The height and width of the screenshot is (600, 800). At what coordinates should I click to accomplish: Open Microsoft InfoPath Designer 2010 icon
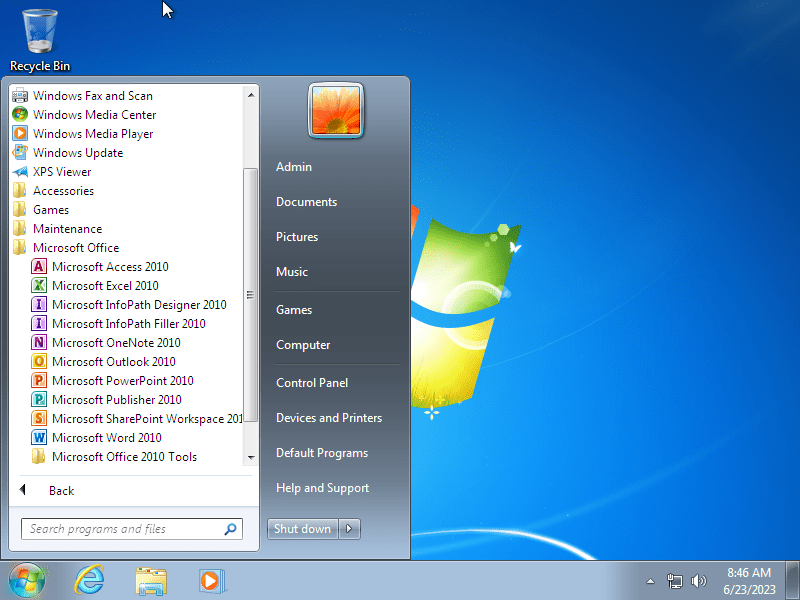[39, 305]
